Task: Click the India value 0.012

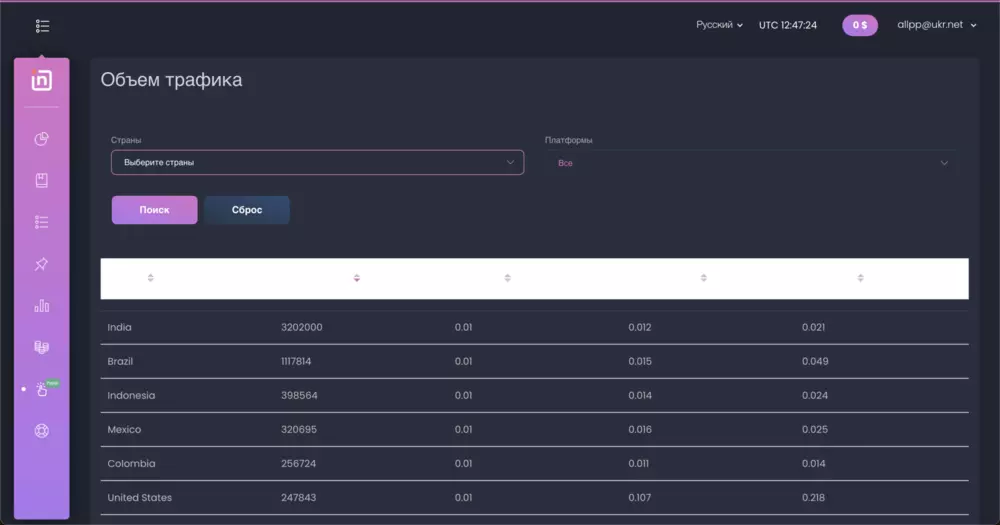Action: click(x=640, y=327)
